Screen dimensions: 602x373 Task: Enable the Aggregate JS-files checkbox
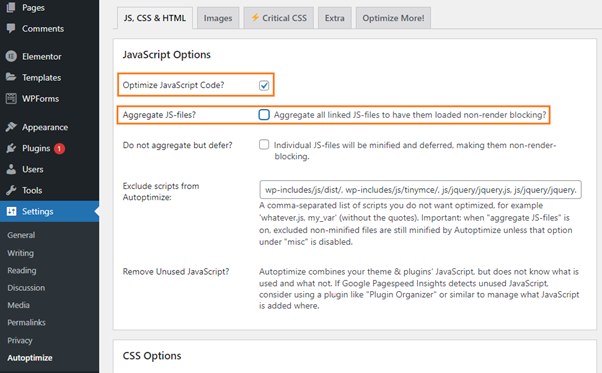[x=264, y=115]
